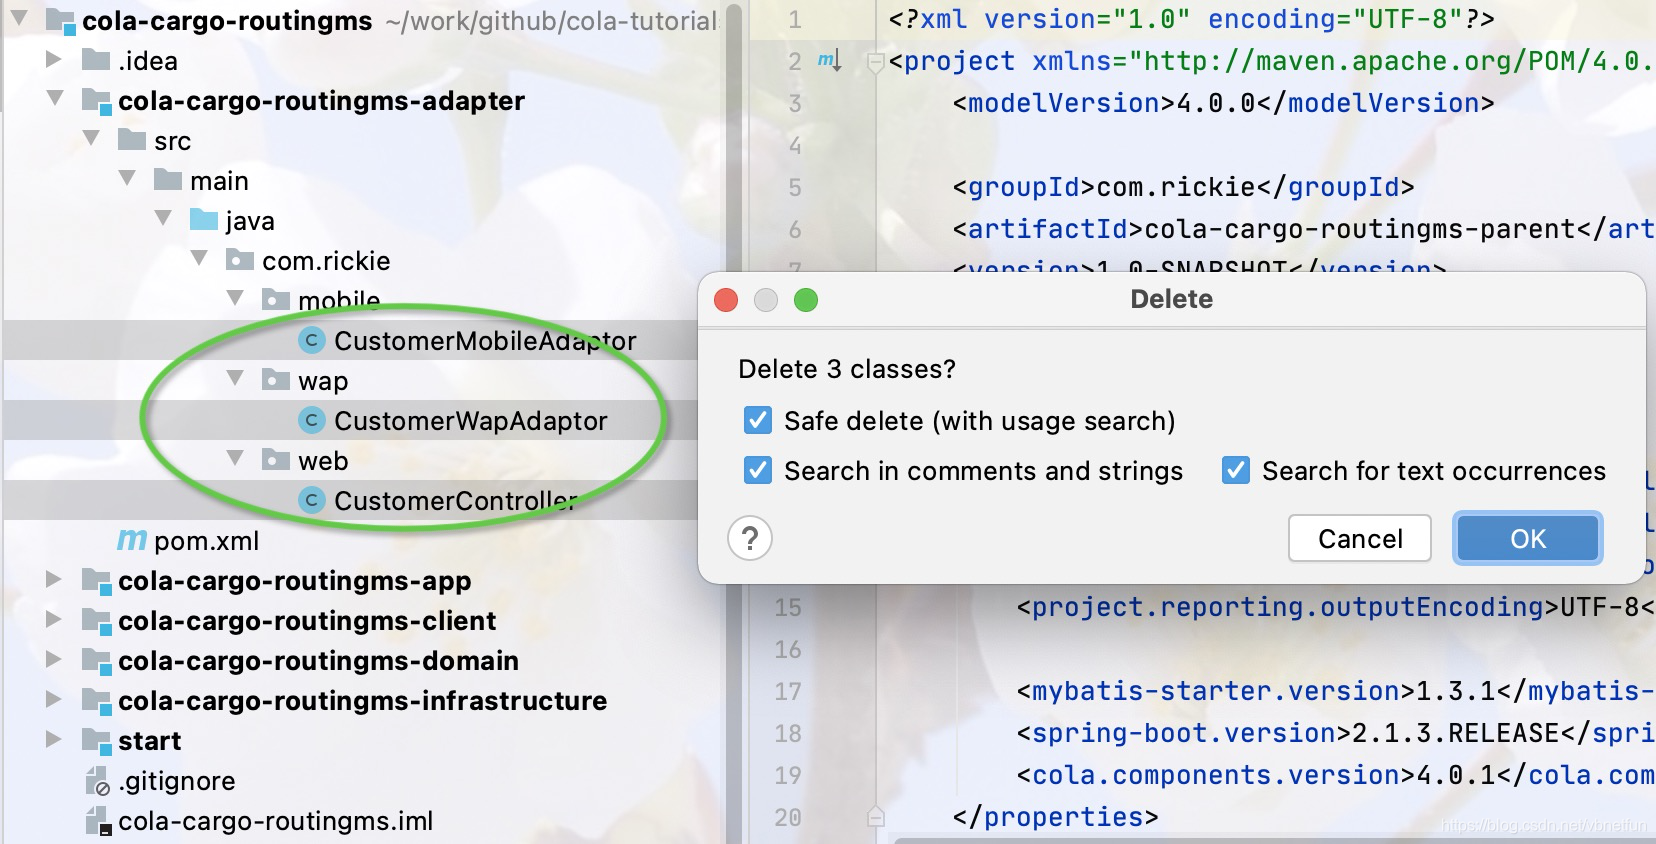Viewport: 1656px width, 844px height.
Task: Open help with the question mark button
Action: 750,539
